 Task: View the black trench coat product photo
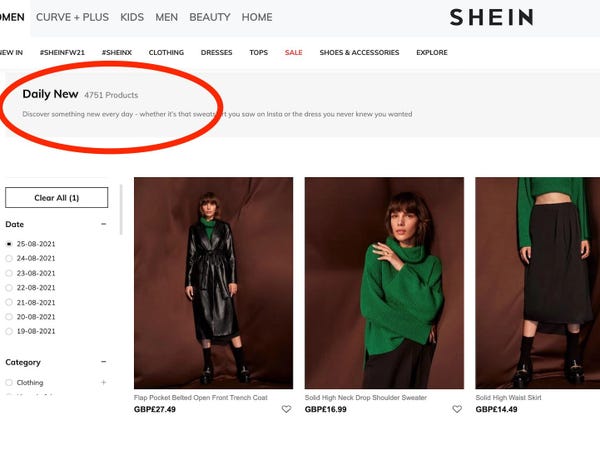pyautogui.click(x=214, y=283)
